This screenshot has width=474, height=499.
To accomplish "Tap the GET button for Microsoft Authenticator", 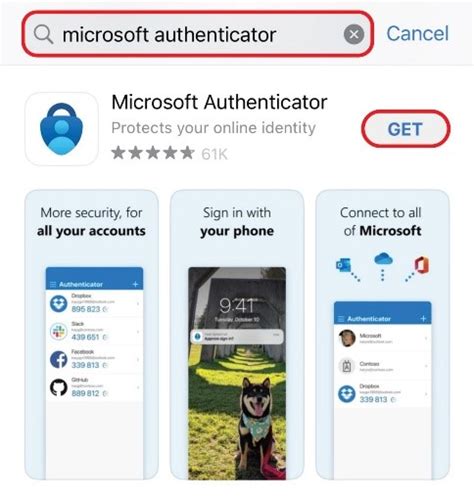I will 405,129.
